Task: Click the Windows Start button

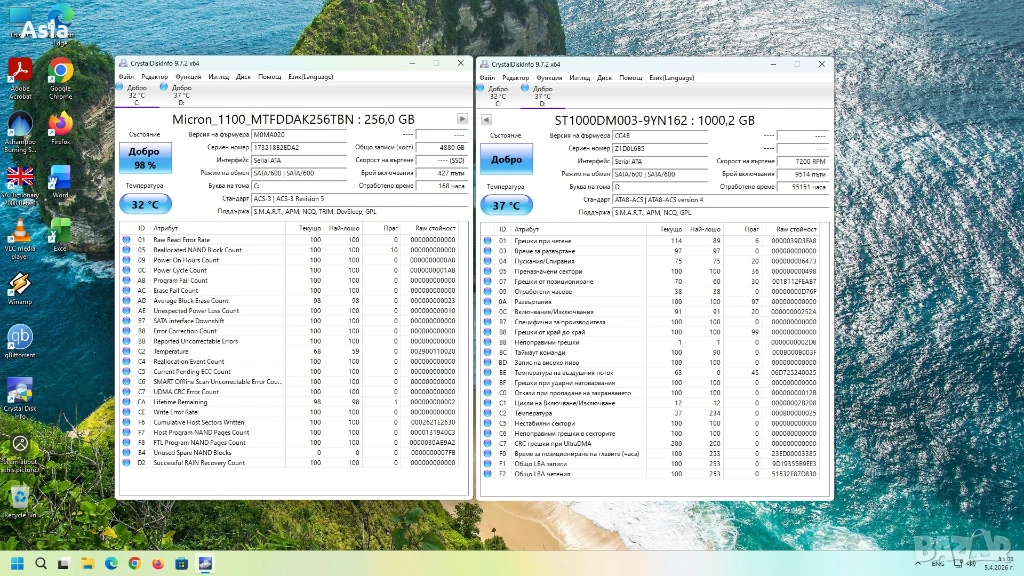Action: coord(17,564)
